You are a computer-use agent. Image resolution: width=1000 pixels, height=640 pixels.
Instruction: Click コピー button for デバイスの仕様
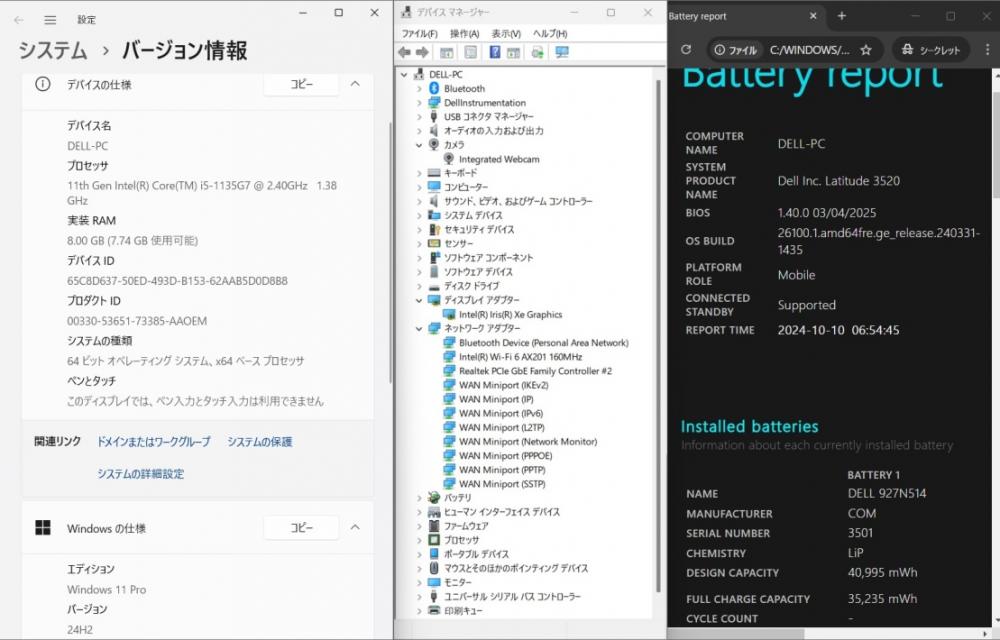point(301,84)
